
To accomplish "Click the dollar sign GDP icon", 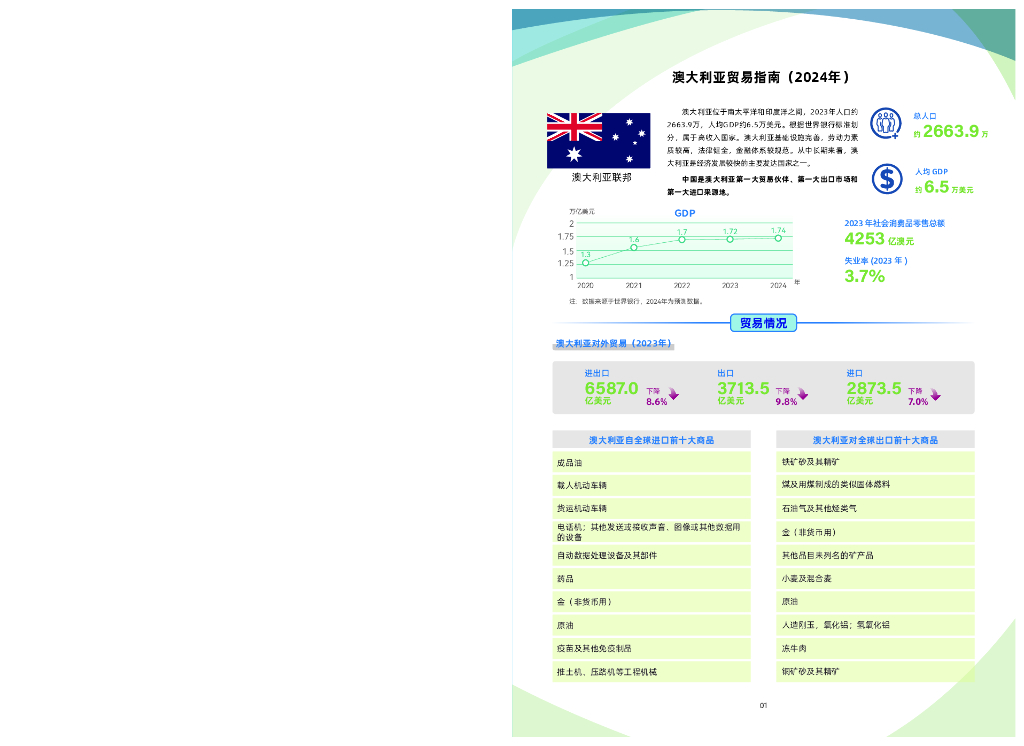I will pyautogui.click(x=886, y=178).
